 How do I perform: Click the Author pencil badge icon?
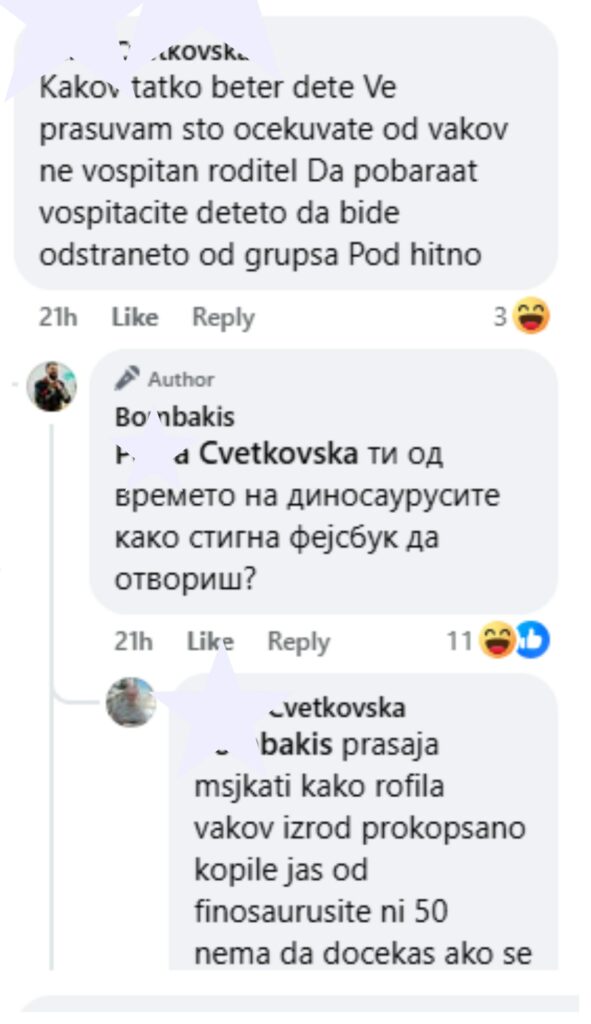click(x=127, y=379)
